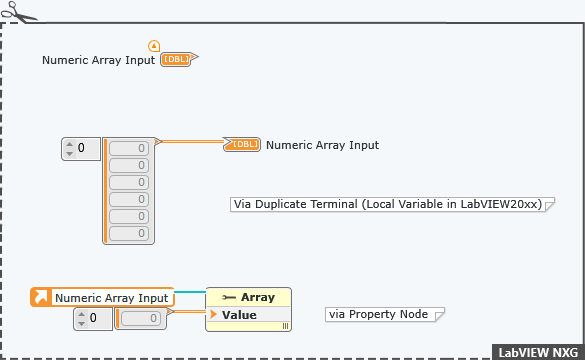Click the orange reference arrow icon
The width and height of the screenshot is (585, 360).
[41, 297]
